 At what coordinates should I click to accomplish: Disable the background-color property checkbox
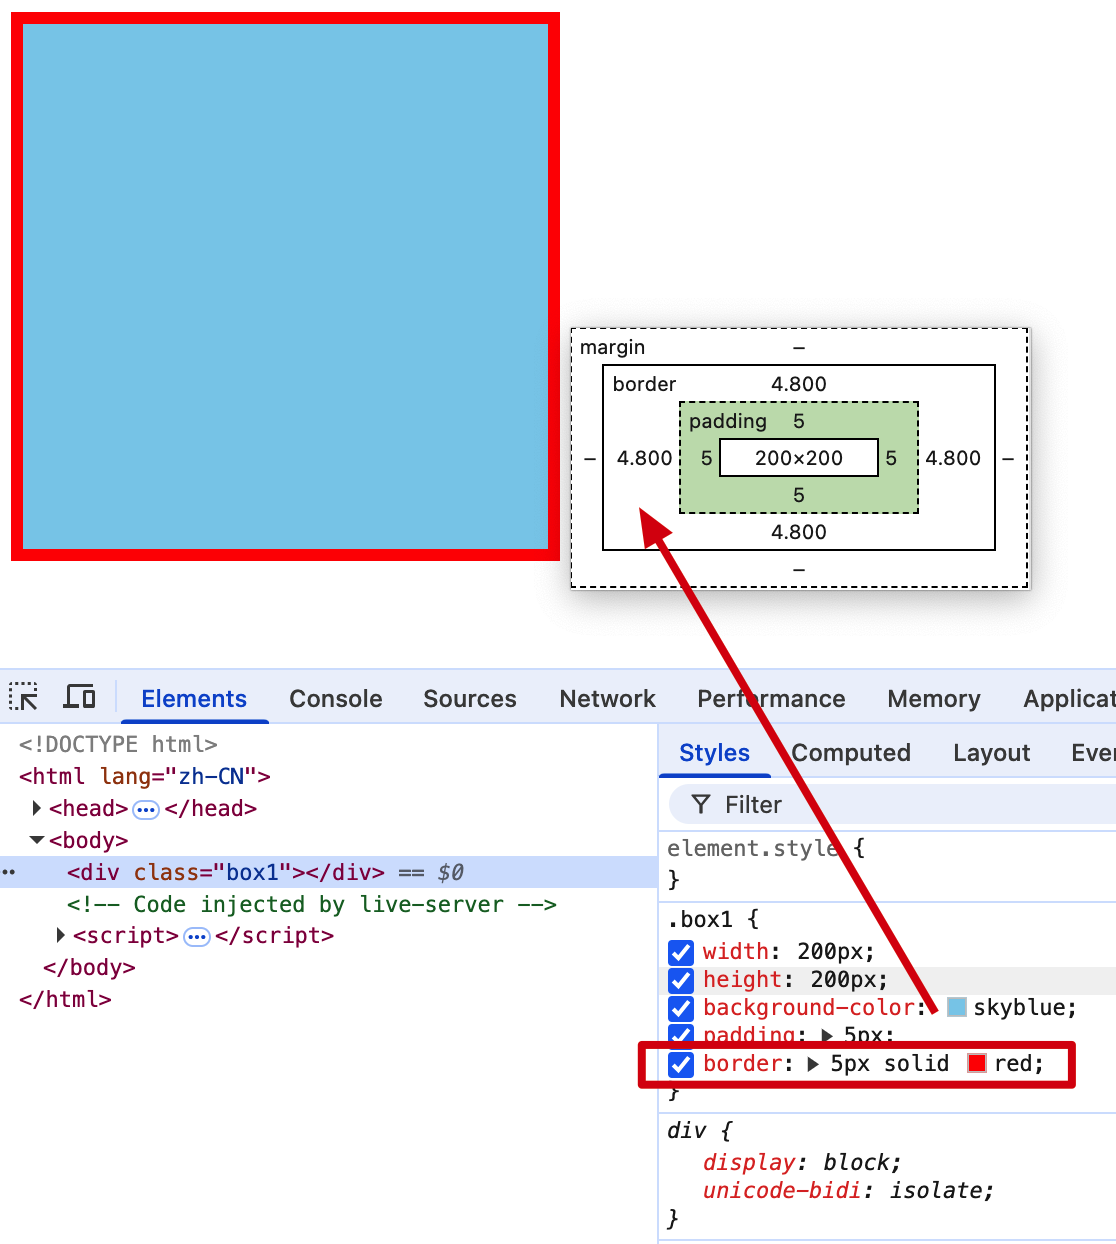[681, 1008]
